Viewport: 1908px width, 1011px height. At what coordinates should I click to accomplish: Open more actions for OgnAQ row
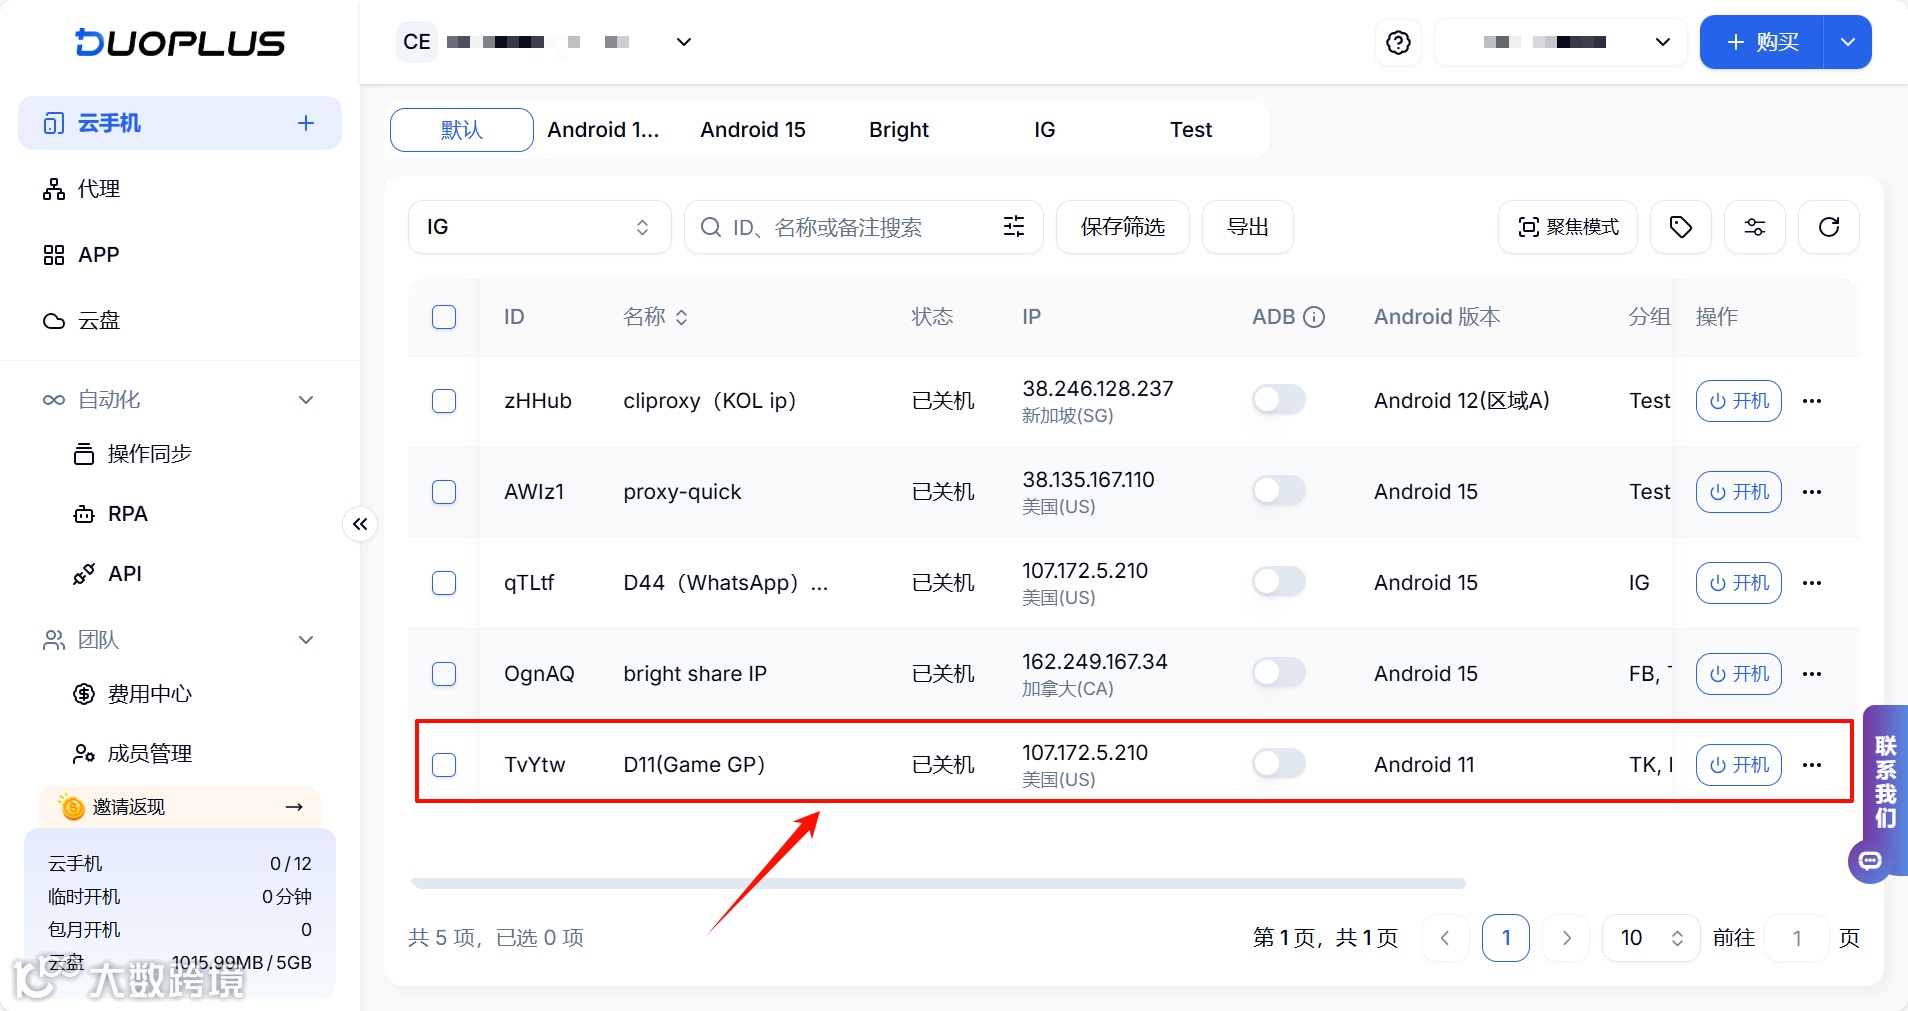point(1812,674)
